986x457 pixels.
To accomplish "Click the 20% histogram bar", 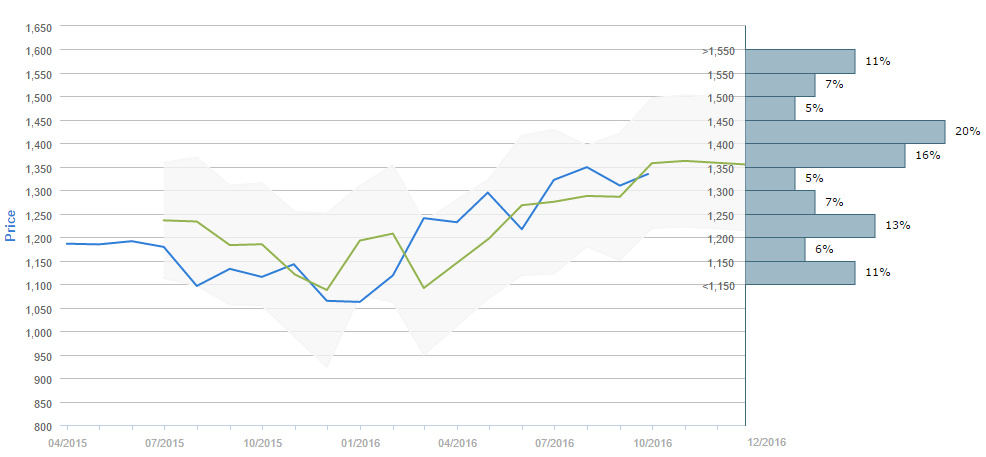I will pos(845,132).
